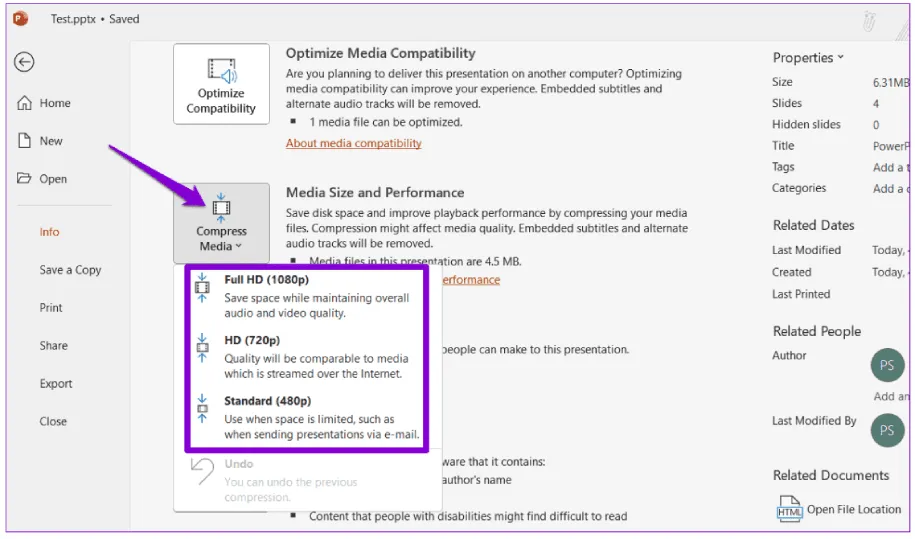
Task: Click the New document icon
Action: coord(25,141)
